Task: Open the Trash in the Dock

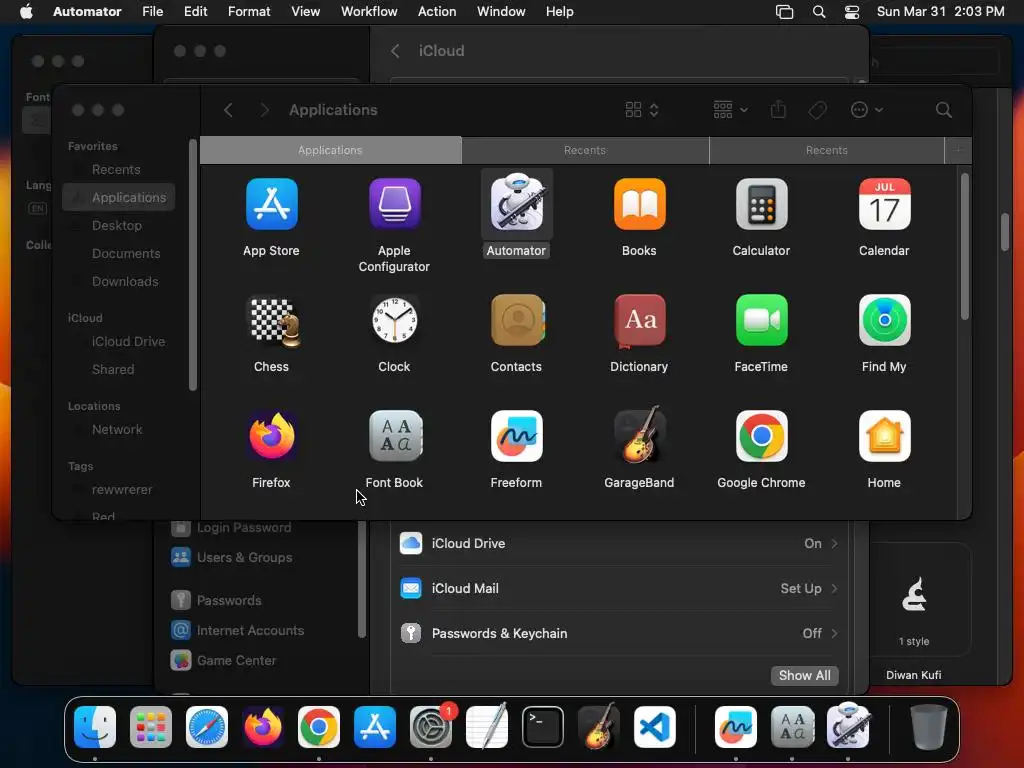Action: pyautogui.click(x=929, y=727)
